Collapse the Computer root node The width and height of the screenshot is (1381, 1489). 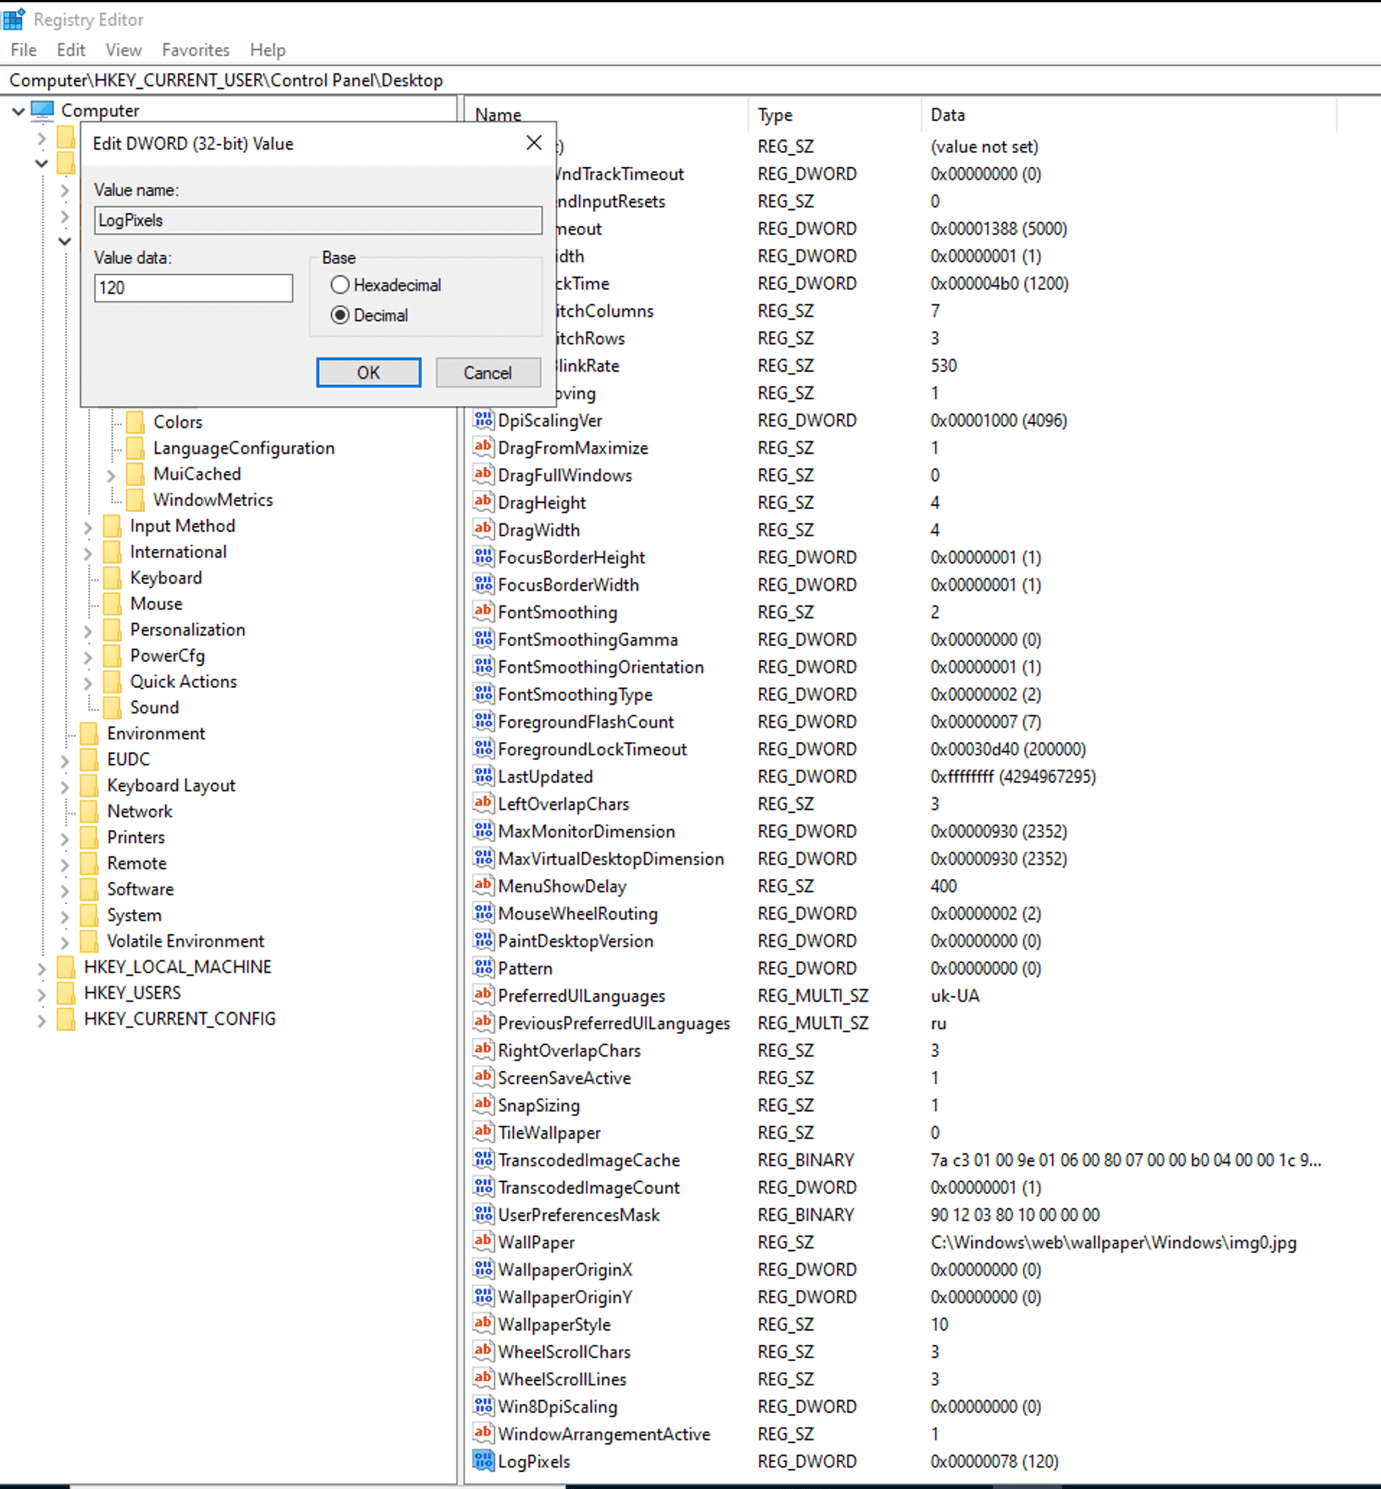[x=18, y=111]
